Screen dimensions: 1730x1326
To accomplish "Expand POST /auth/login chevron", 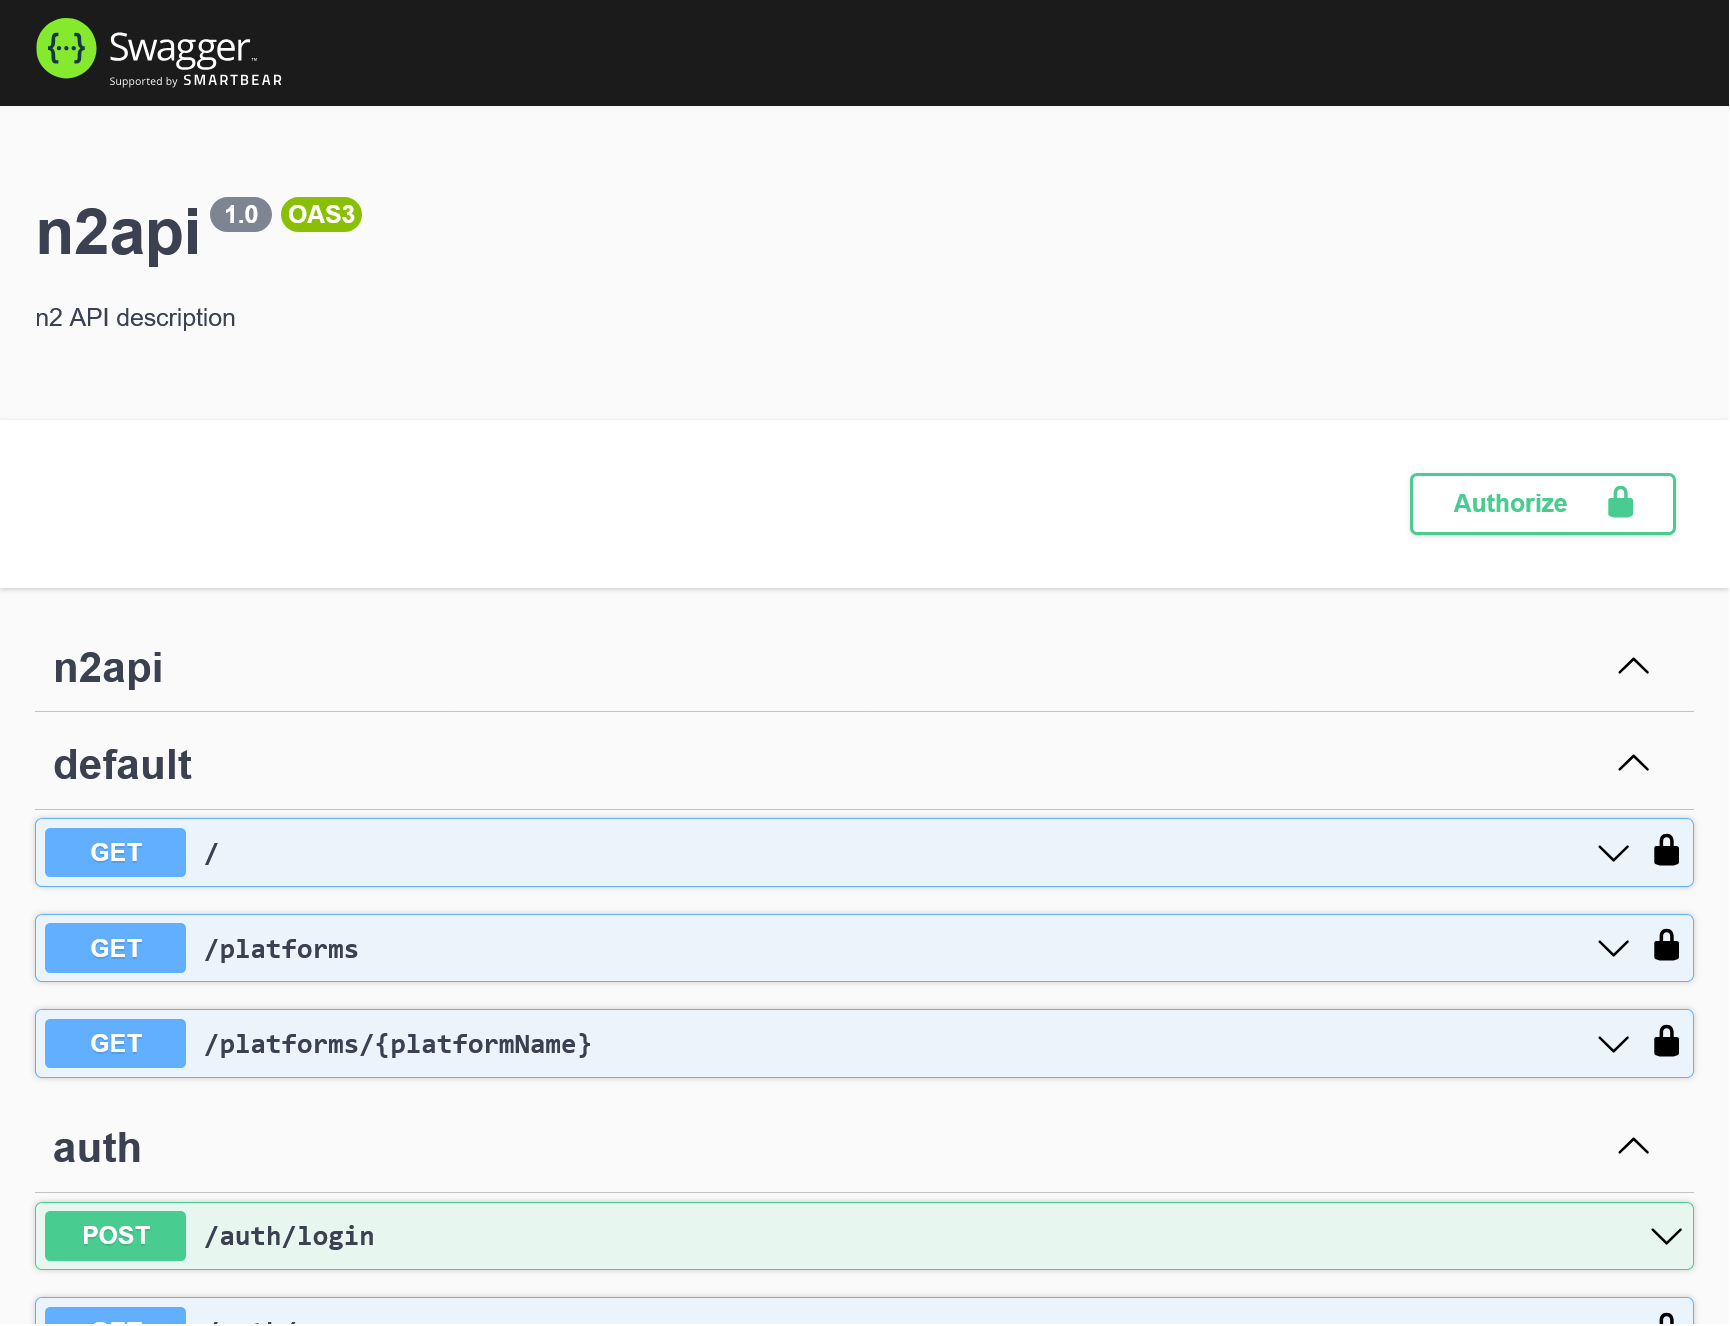I will pyautogui.click(x=1666, y=1237).
